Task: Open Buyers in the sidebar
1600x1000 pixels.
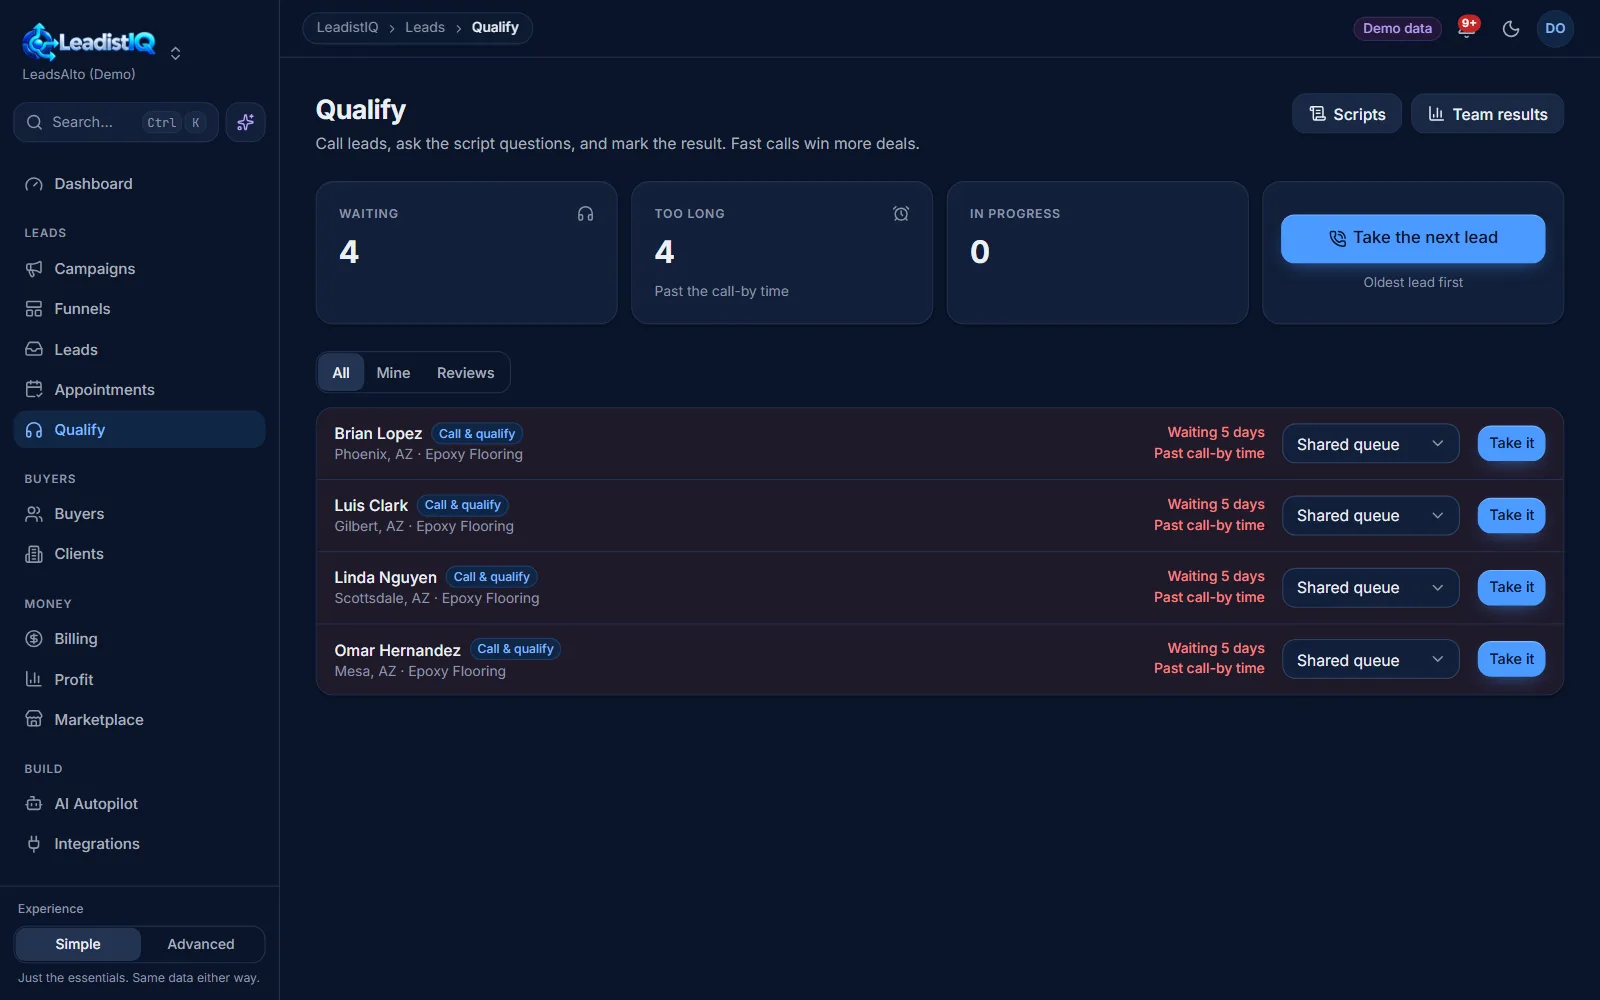Action: 139,514
